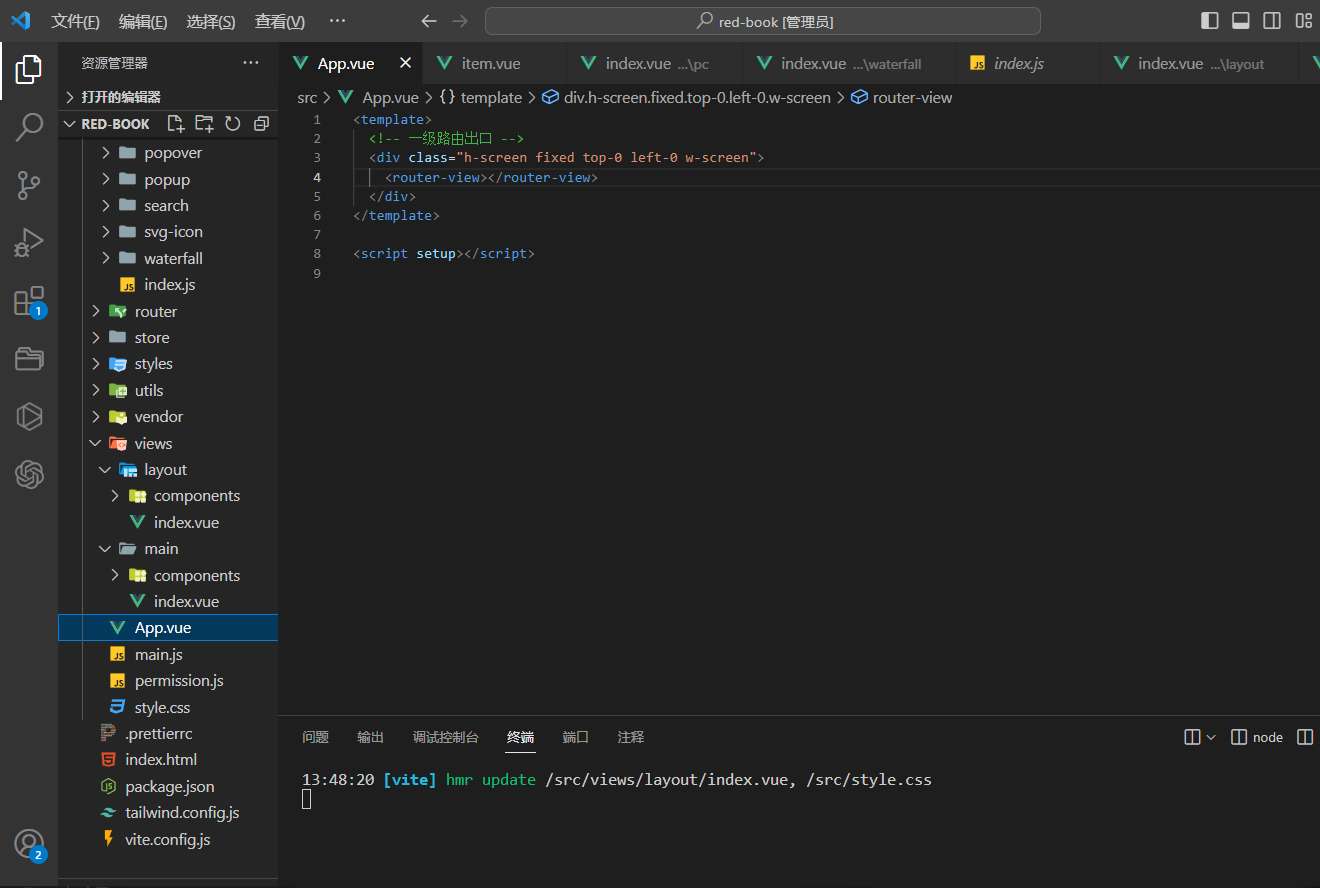The image size is (1320, 888).
Task: Open the ChatGPT extension icon
Action: (29, 473)
